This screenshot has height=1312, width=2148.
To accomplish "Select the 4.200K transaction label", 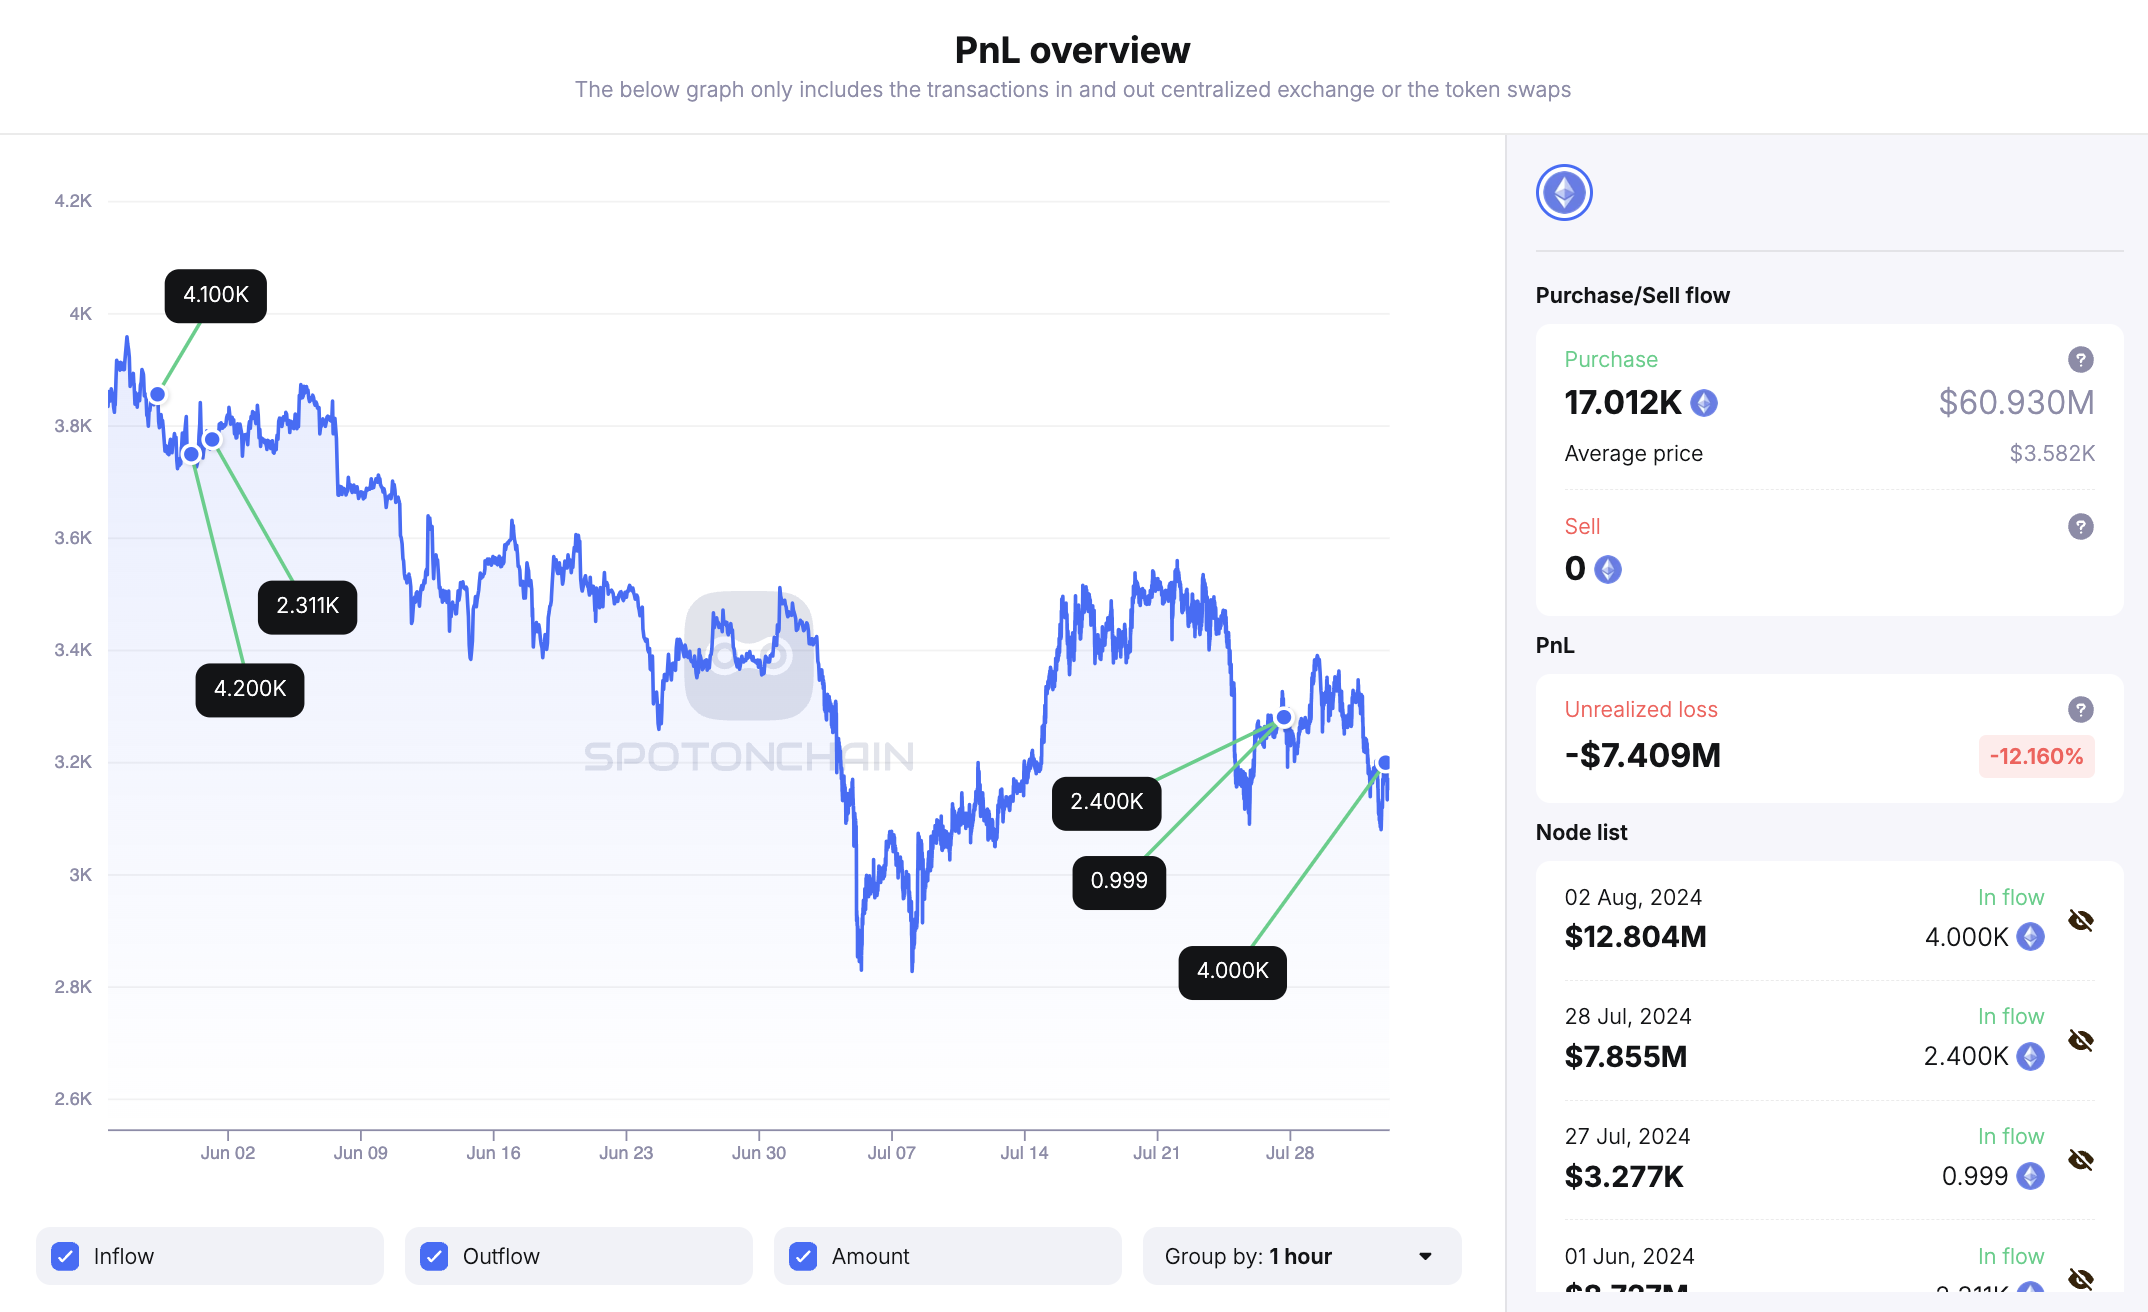I will (249, 689).
